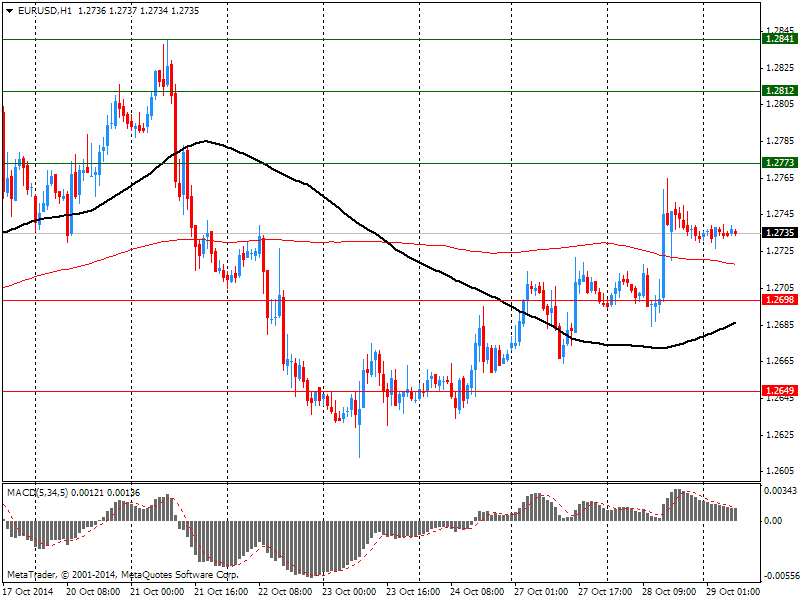The image size is (800, 600).
Task: Click the 28 Oct 09:00 time label
Action: [x=669, y=592]
